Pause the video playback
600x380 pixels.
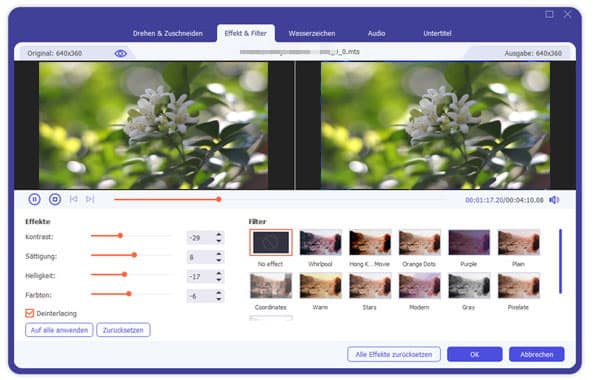point(34,199)
